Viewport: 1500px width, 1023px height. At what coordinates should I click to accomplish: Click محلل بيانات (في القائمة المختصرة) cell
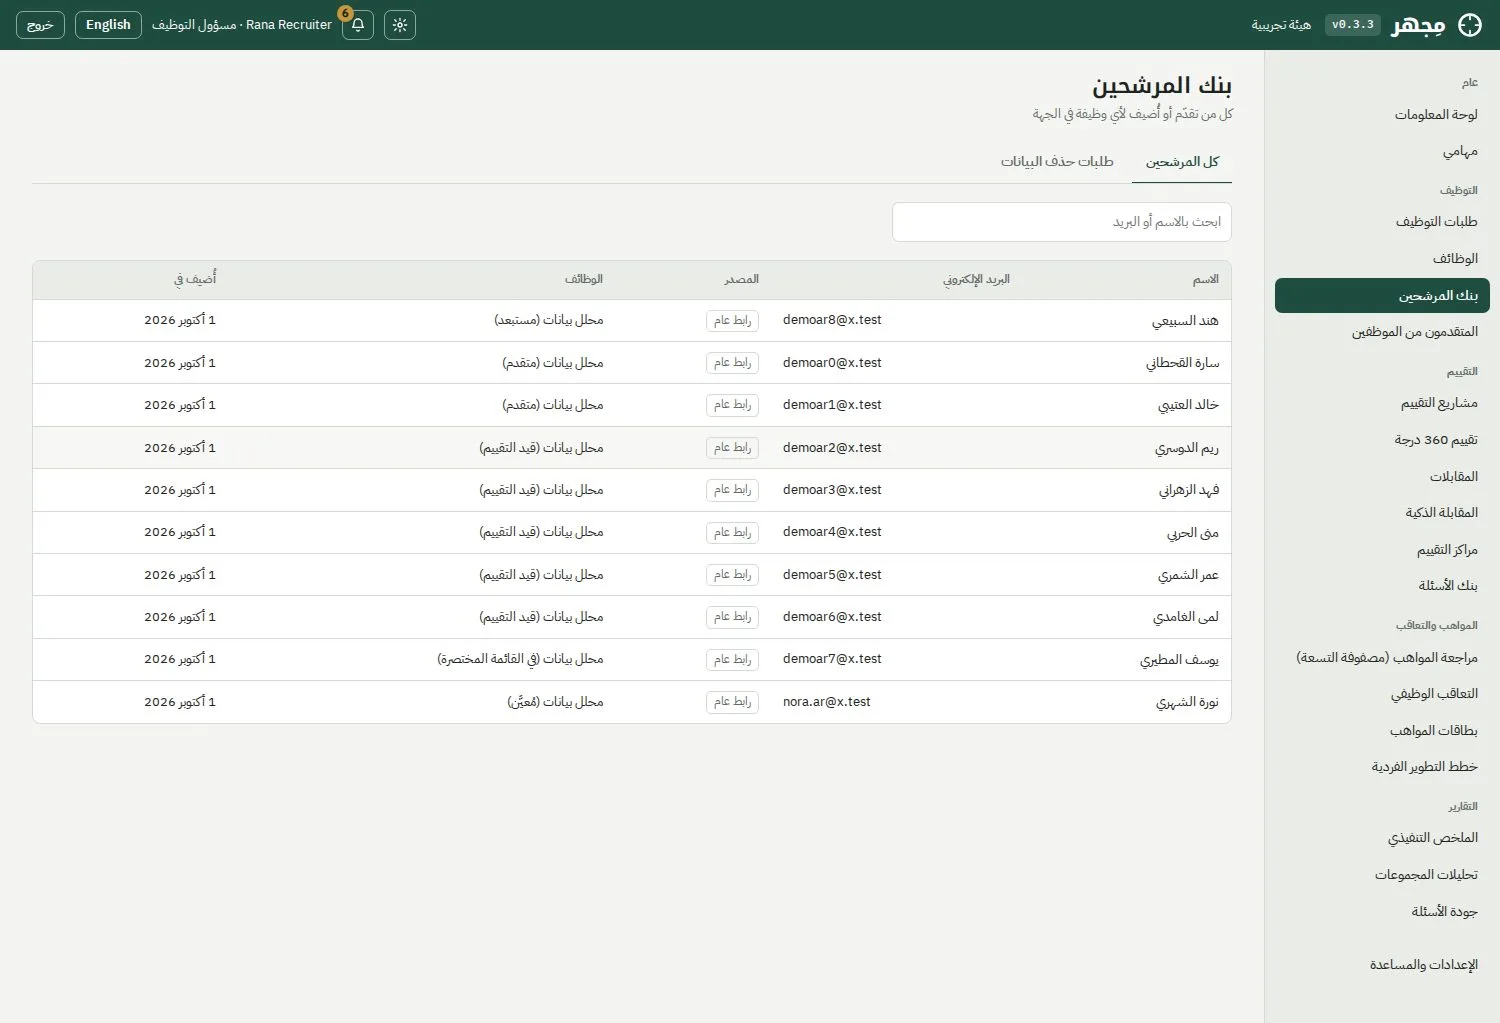coord(520,659)
